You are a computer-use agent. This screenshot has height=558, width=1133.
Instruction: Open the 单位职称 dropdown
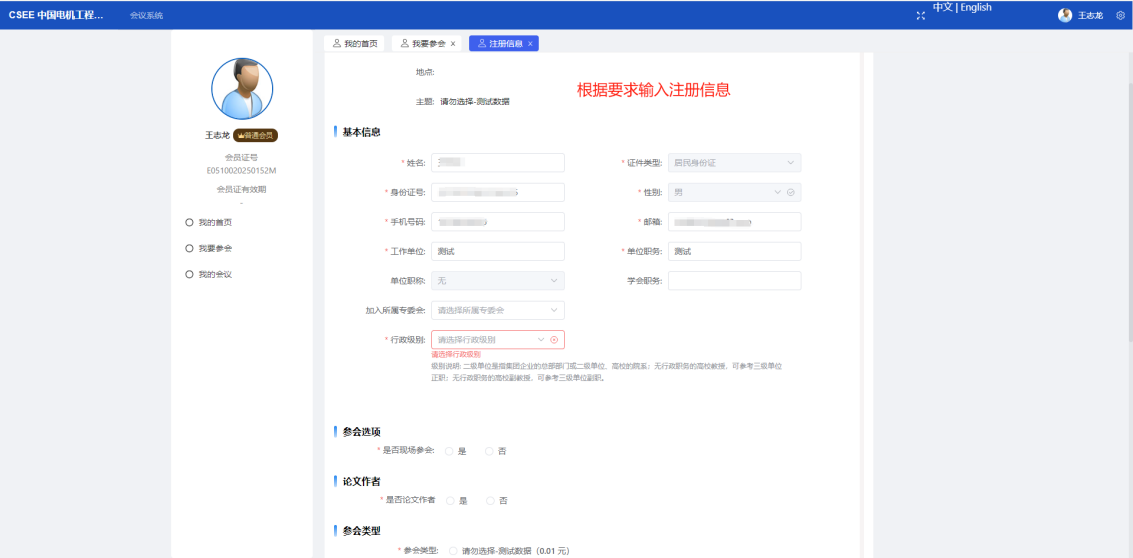click(x=497, y=281)
